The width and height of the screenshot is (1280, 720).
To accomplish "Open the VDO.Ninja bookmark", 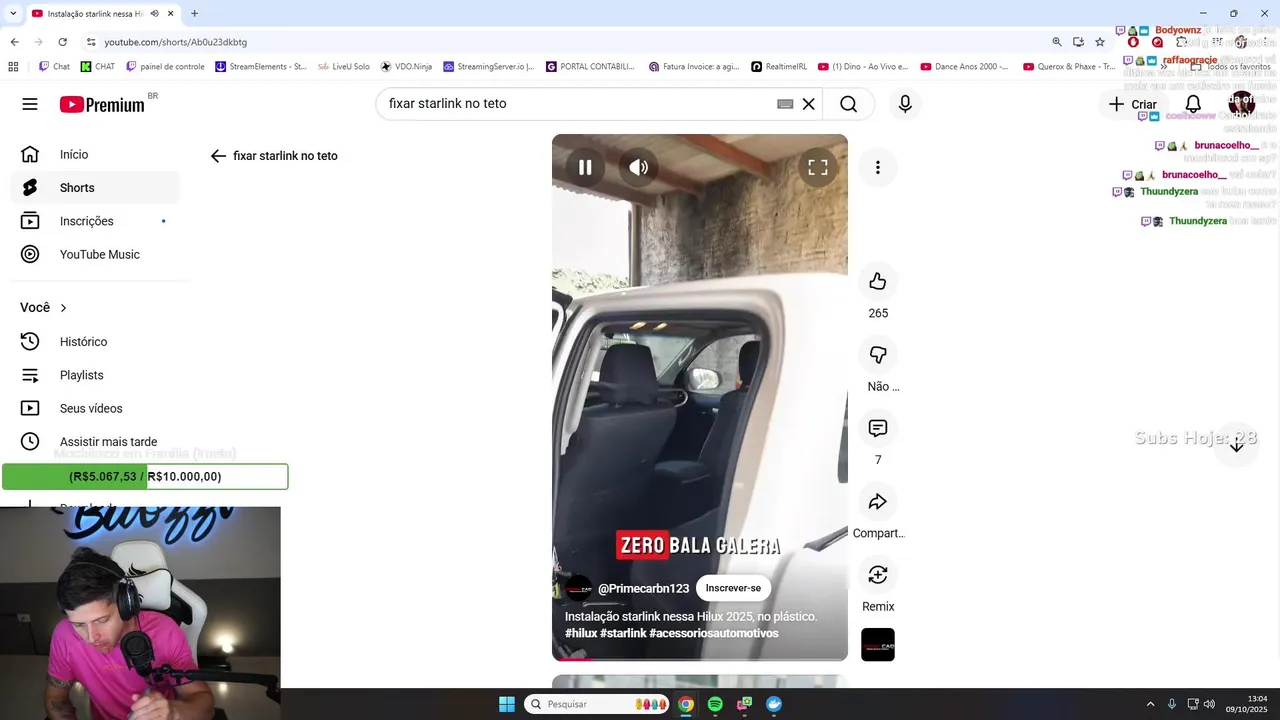I will [x=406, y=67].
